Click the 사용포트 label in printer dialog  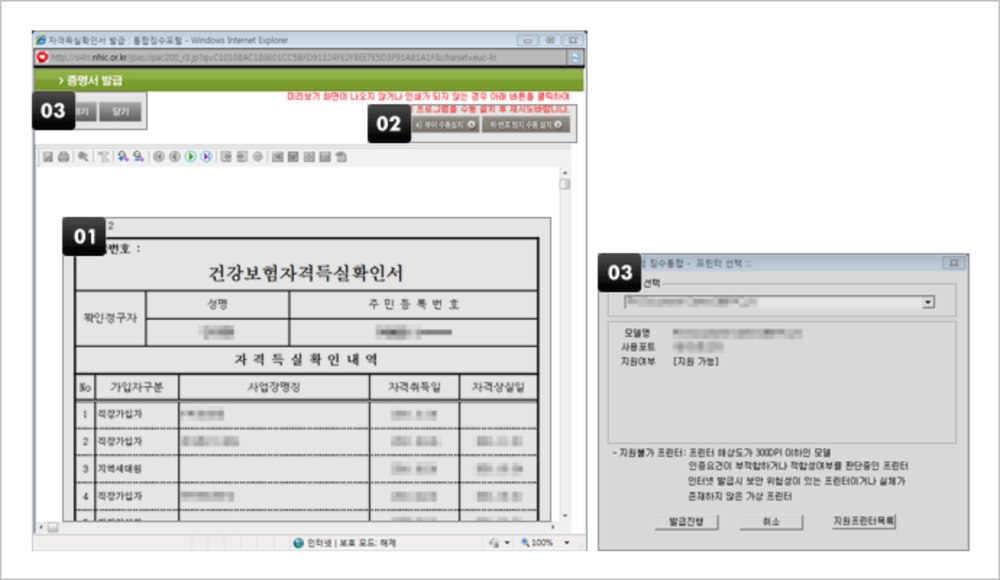(x=638, y=347)
